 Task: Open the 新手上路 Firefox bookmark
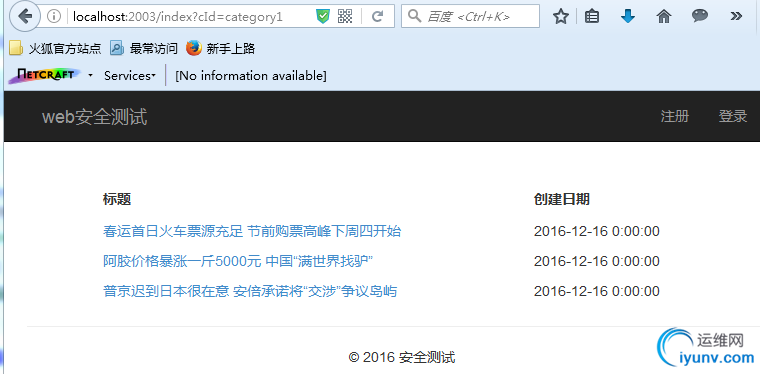221,48
